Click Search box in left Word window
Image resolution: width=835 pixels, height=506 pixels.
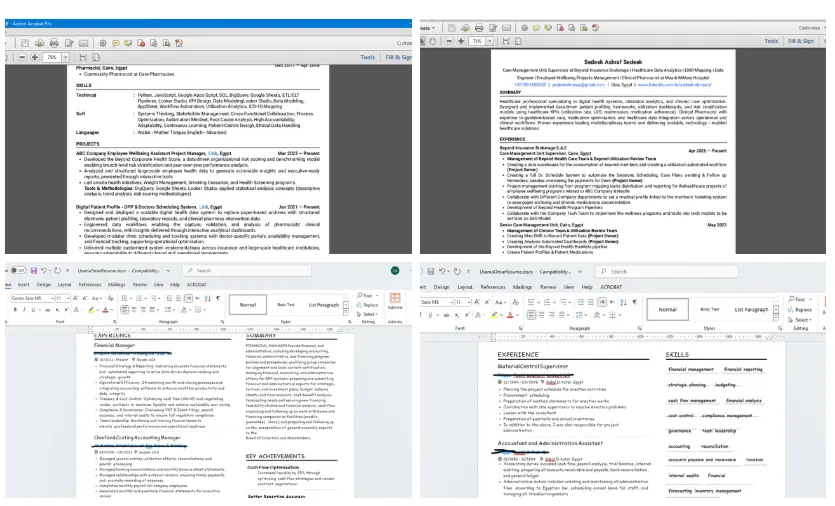(x=247, y=271)
